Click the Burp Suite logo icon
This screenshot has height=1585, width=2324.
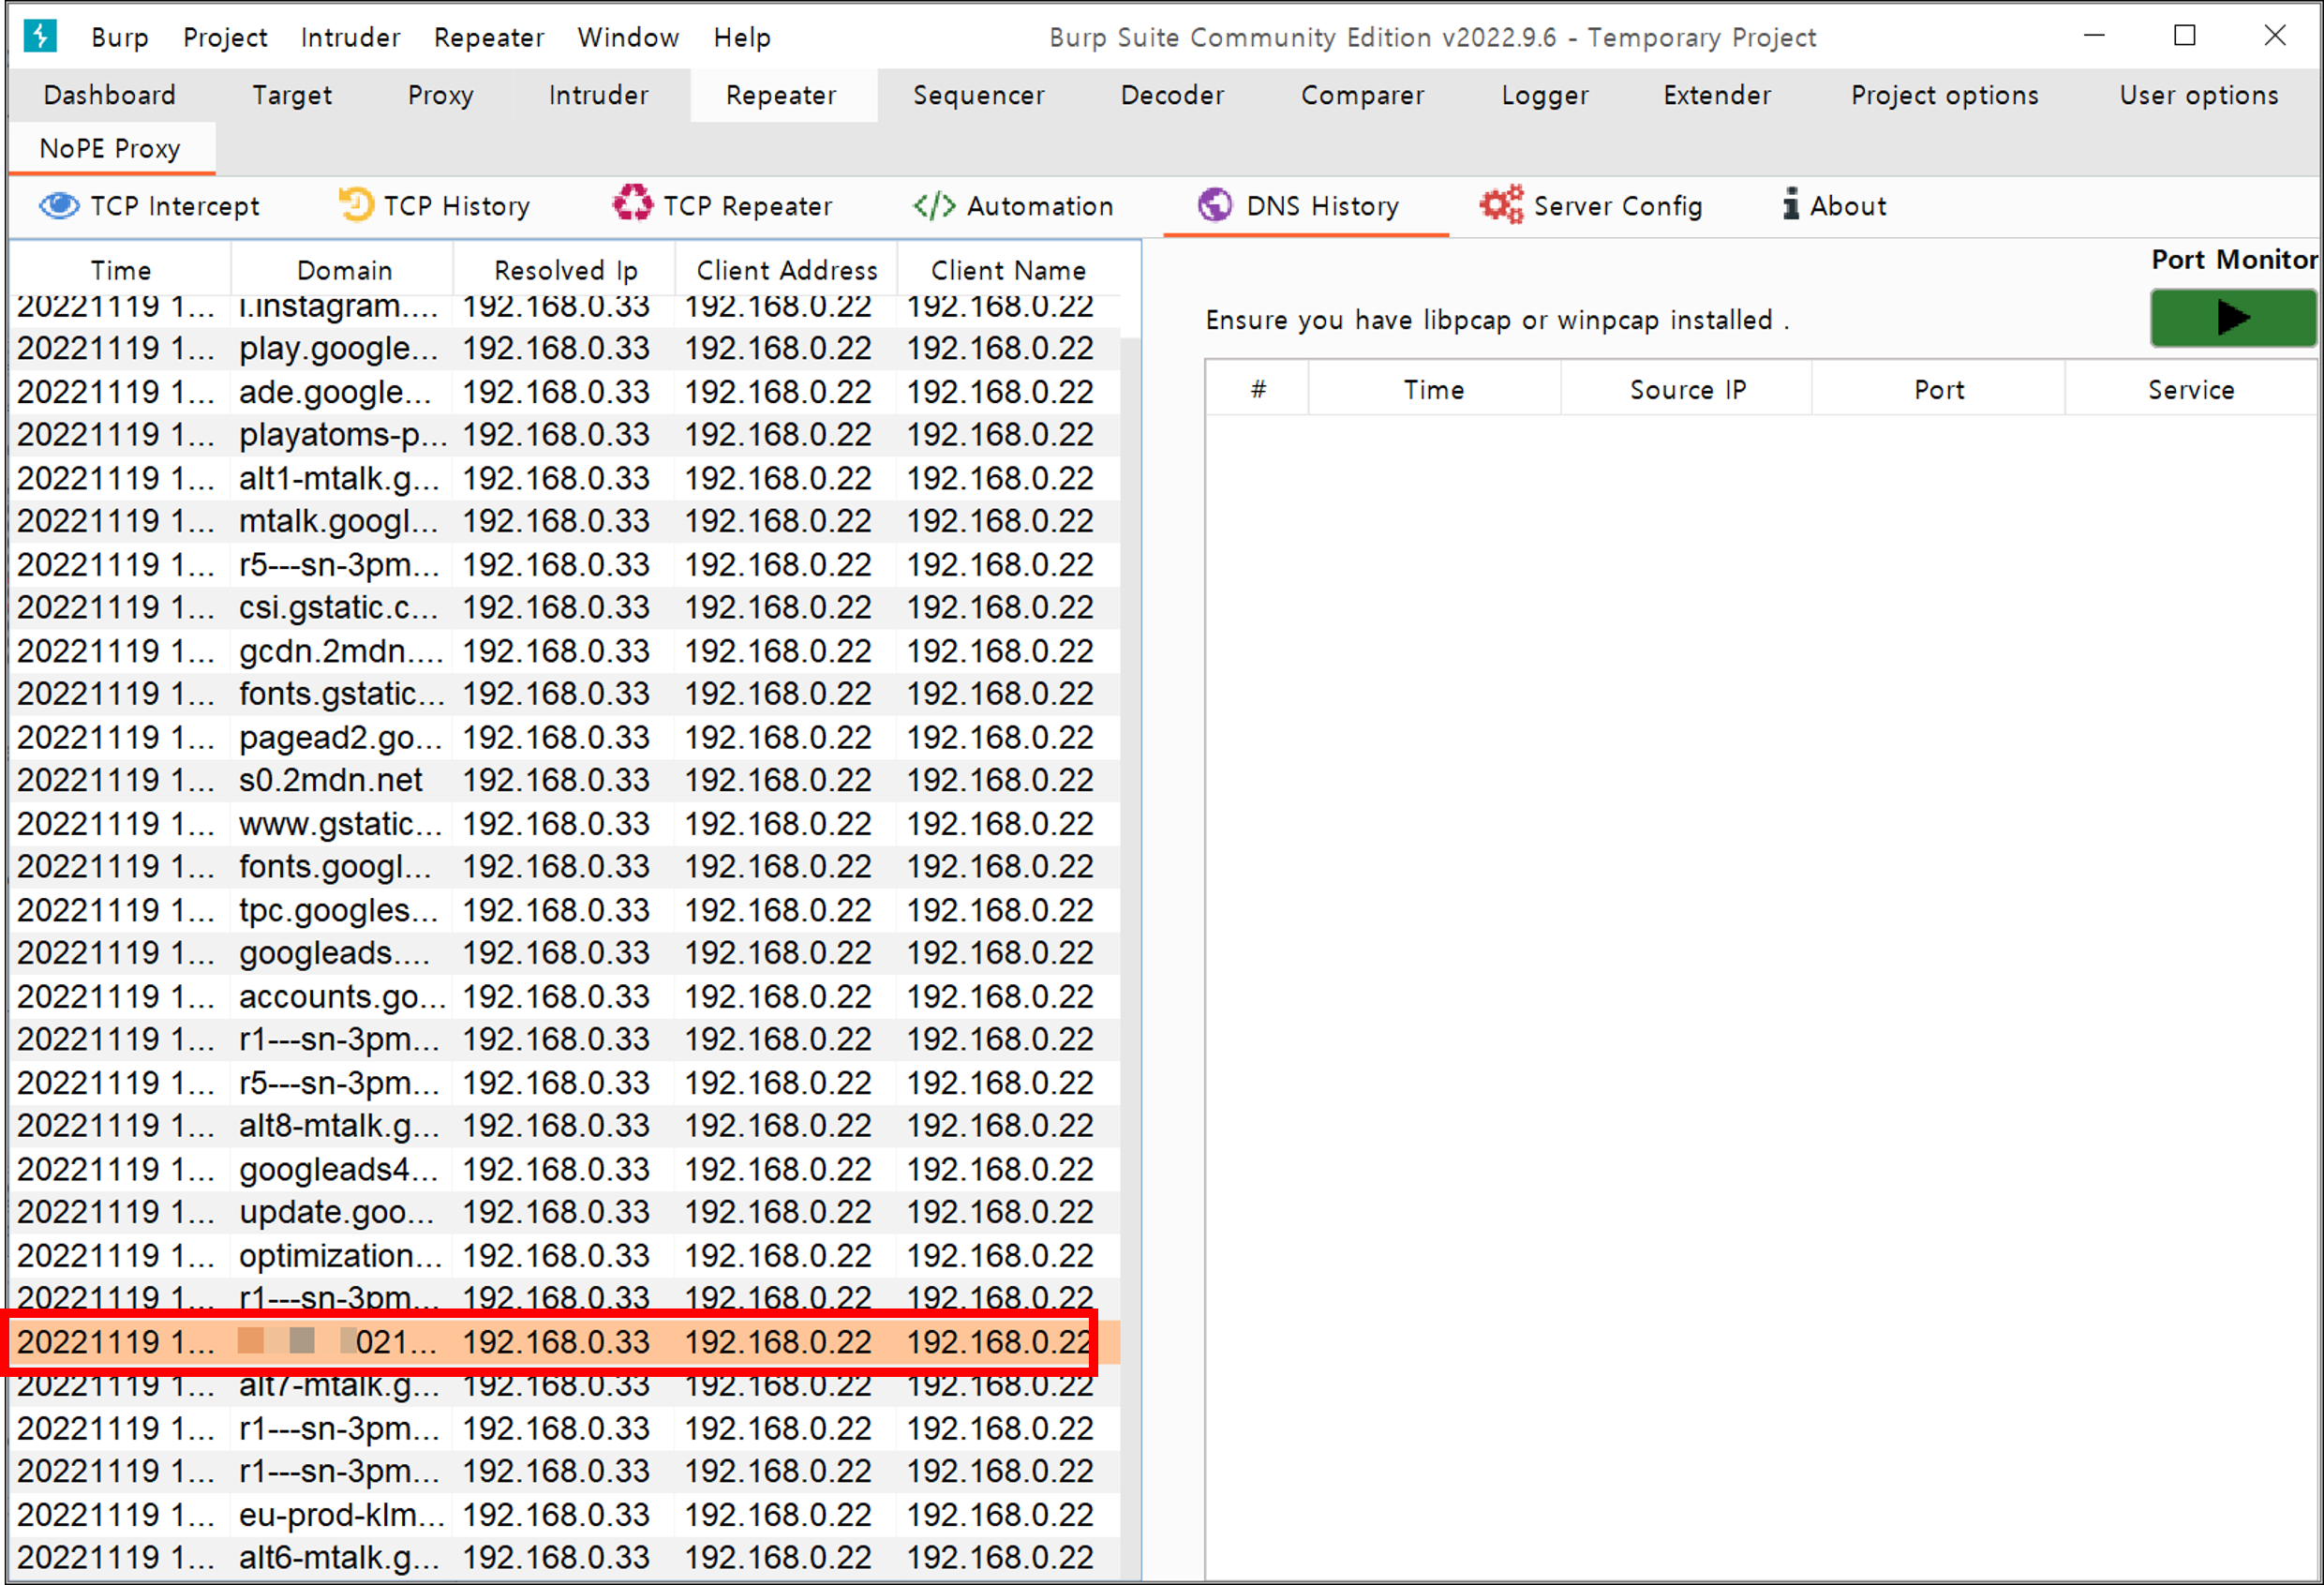pyautogui.click(x=40, y=36)
